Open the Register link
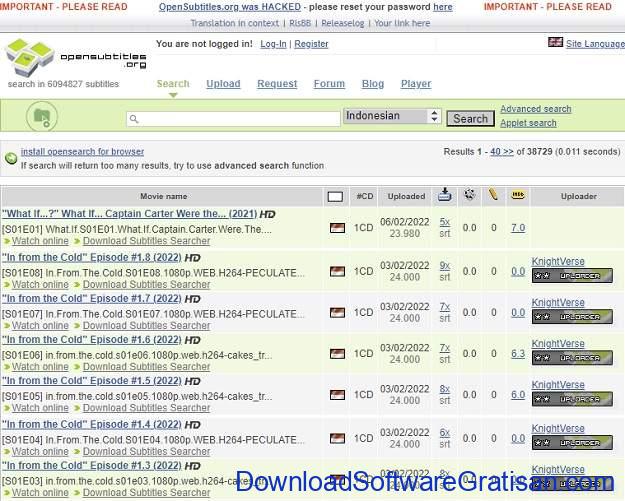This screenshot has width=625, height=501. pos(311,44)
